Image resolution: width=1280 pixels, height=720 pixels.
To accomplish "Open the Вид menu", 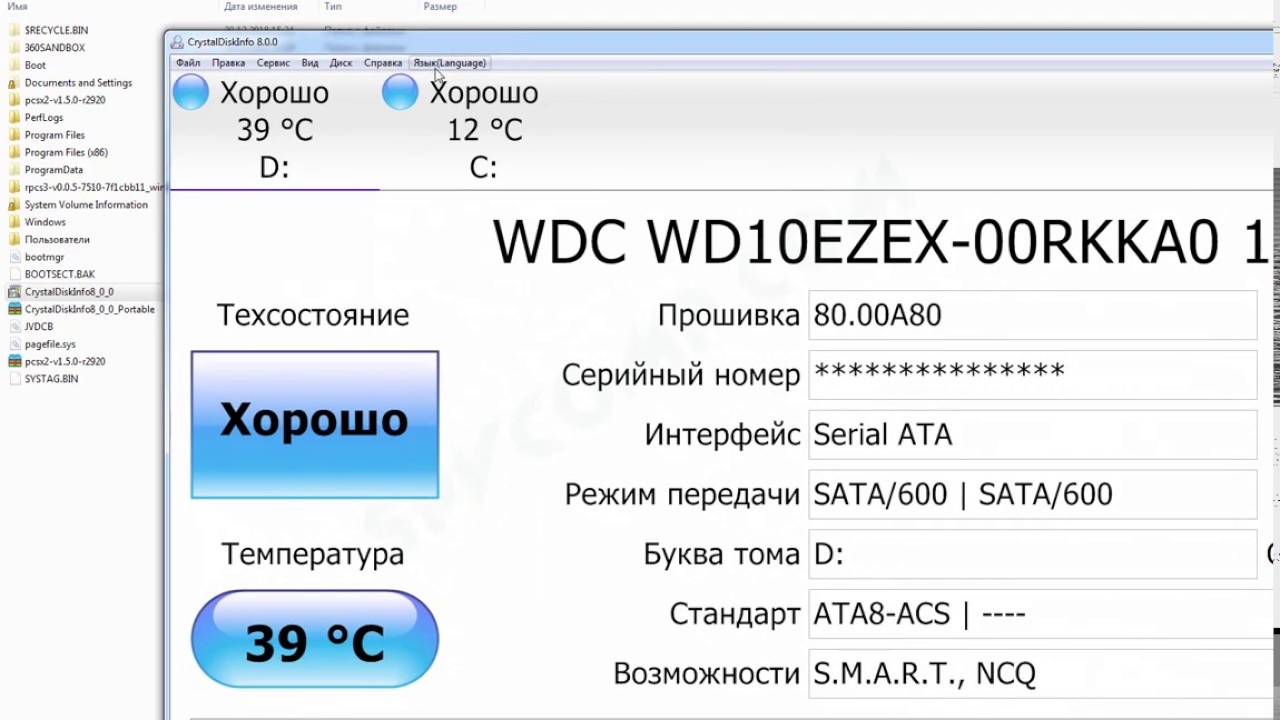I will 310,63.
